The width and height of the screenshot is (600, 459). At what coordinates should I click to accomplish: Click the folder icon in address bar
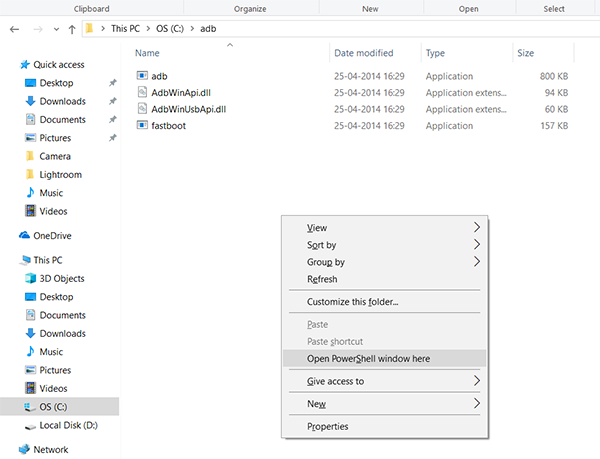point(90,28)
